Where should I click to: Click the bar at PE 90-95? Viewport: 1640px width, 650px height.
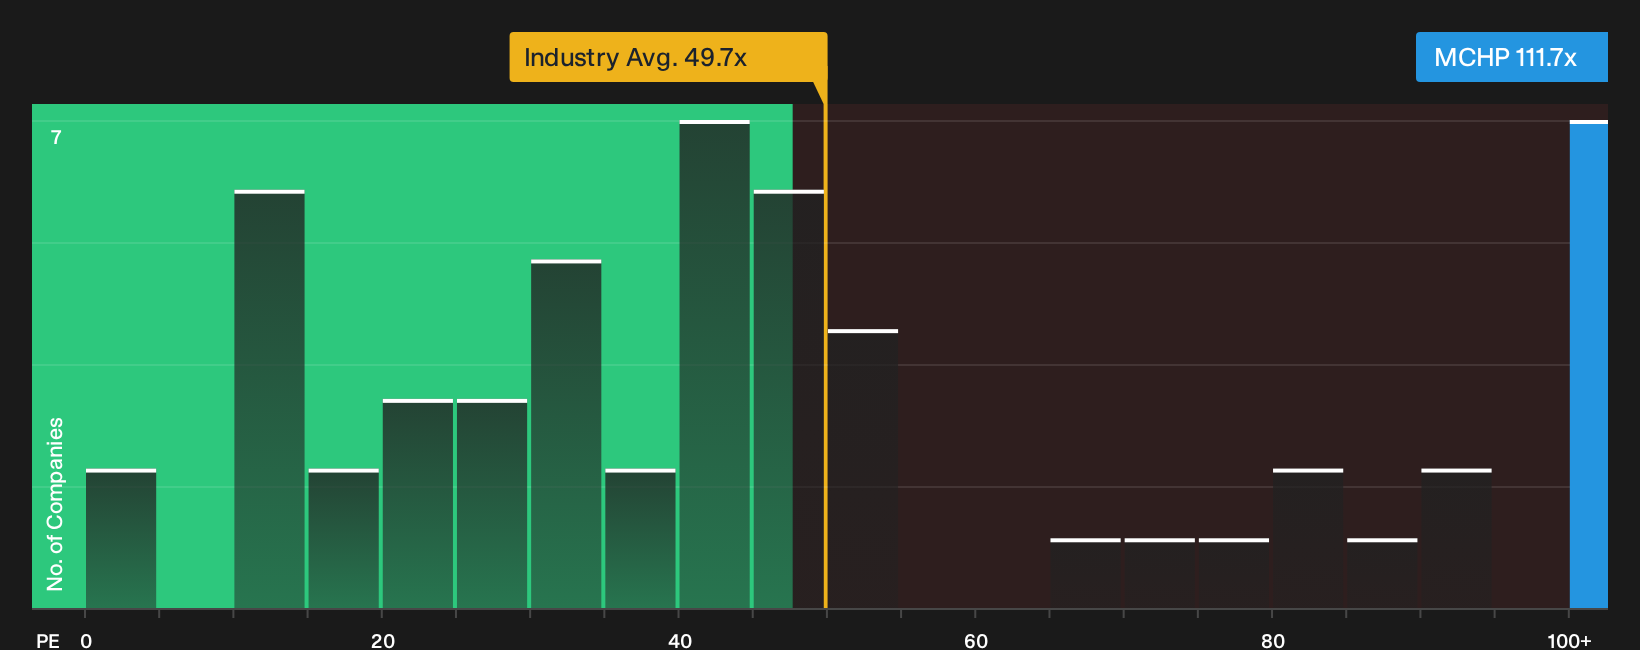1456,539
